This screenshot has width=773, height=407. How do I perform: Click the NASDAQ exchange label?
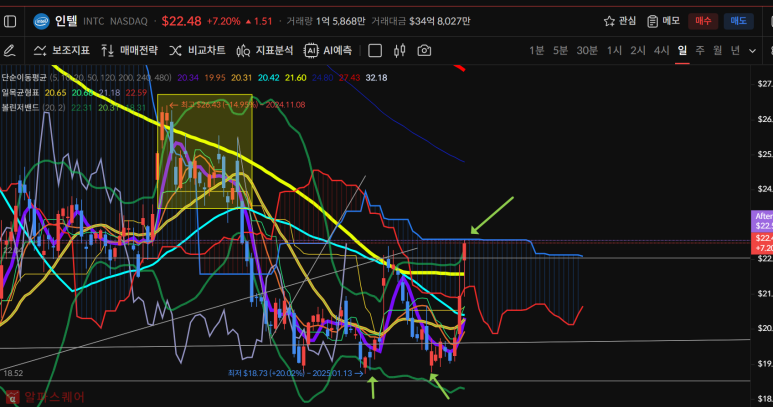129,21
